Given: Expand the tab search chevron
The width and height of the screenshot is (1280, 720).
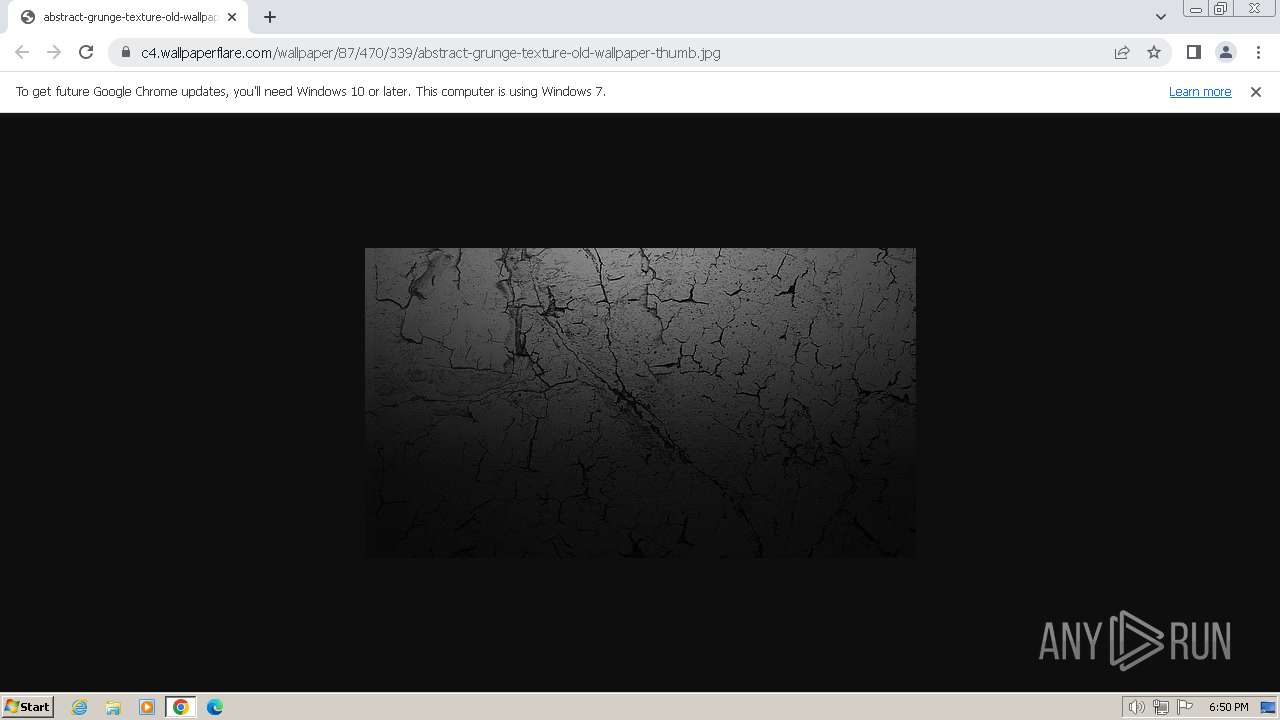Looking at the screenshot, I should click(1160, 17).
